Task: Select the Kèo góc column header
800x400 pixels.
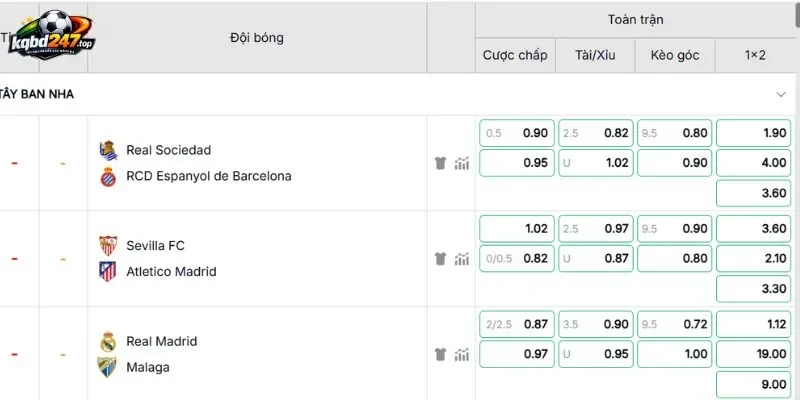Action: (x=675, y=55)
